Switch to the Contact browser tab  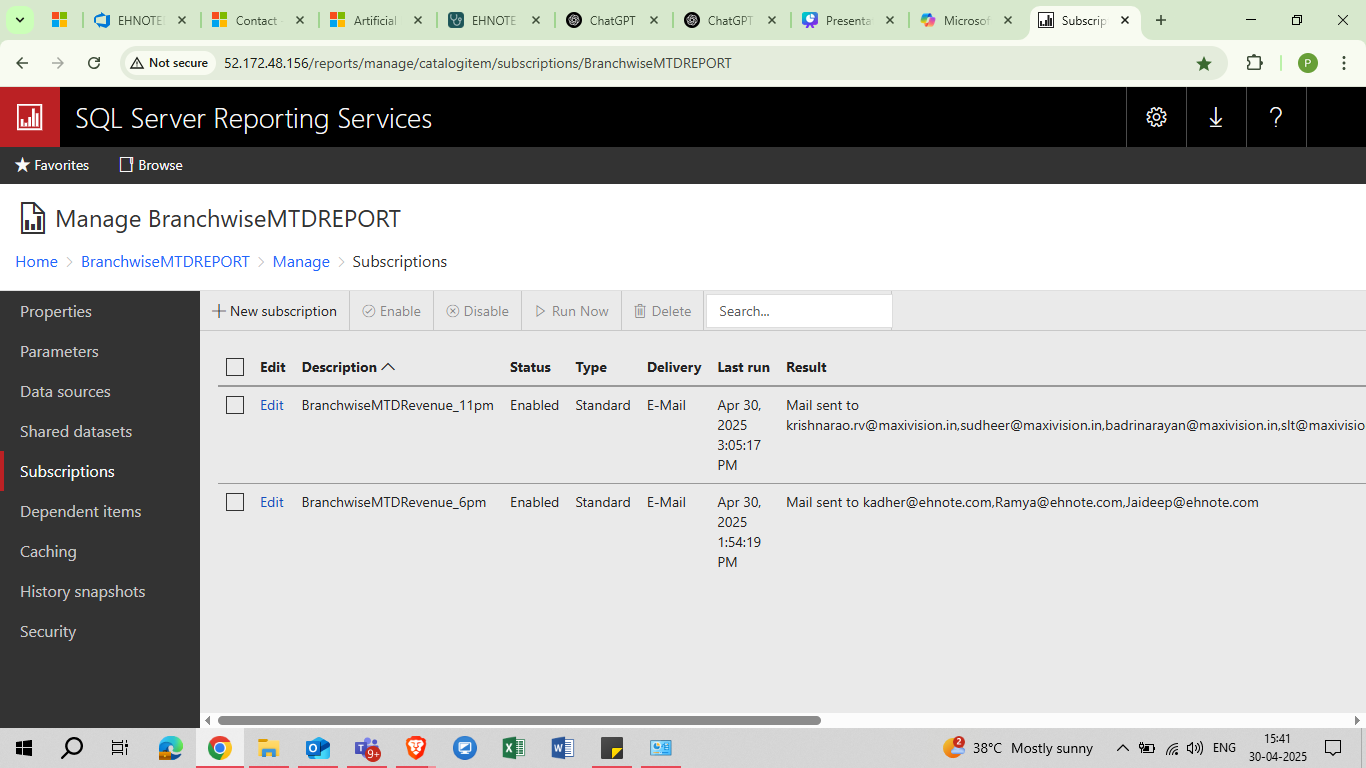258,20
